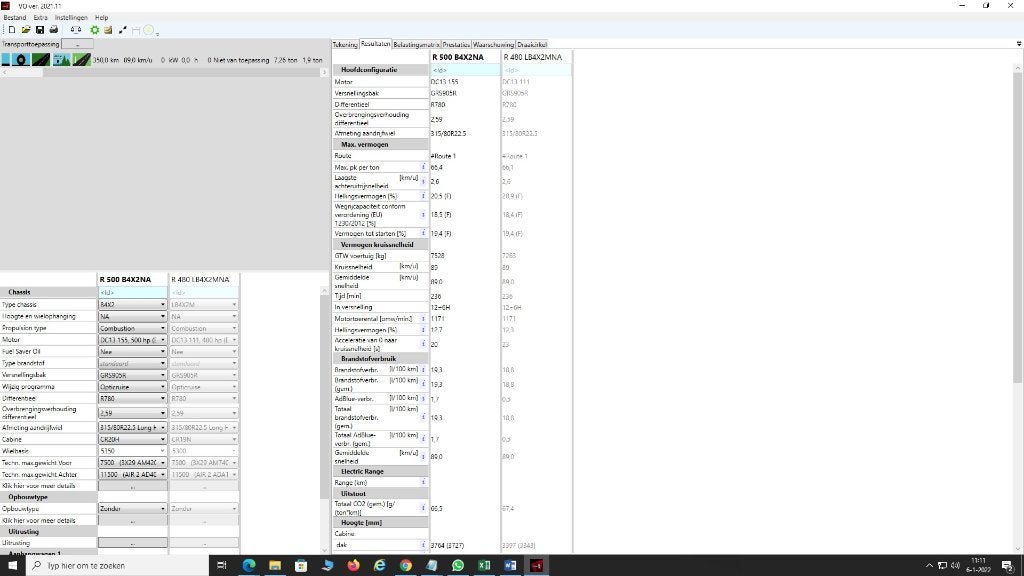Click the diagonal arrows expand icon

[x=122, y=30]
